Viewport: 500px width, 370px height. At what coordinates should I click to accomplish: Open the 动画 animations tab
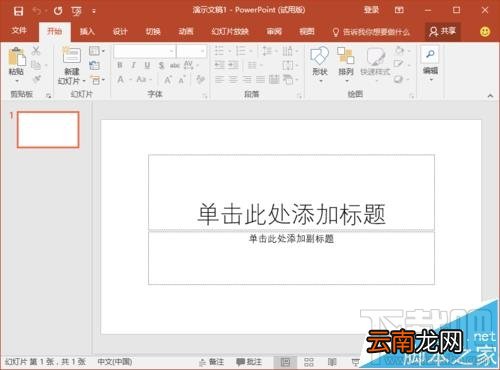[186, 31]
